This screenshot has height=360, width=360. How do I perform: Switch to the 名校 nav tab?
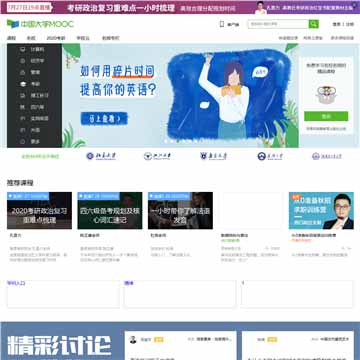(31, 38)
